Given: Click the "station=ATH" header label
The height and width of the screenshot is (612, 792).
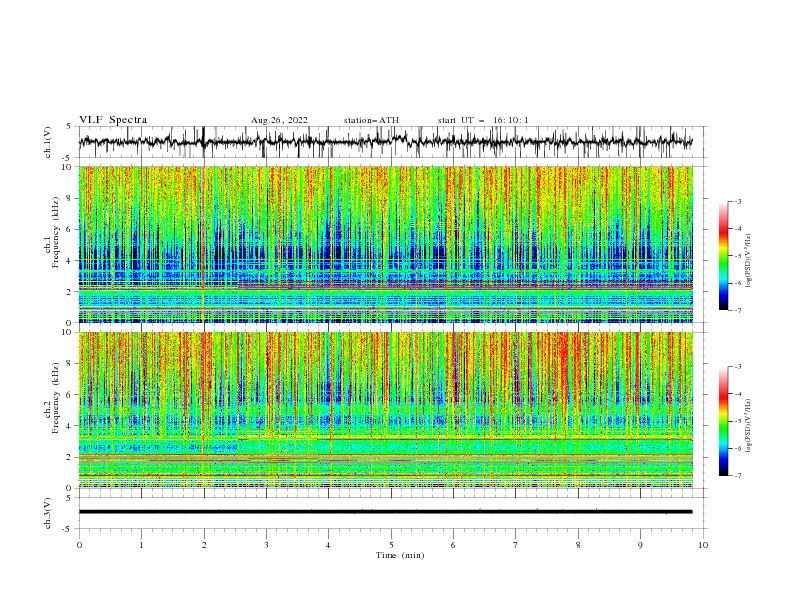Looking at the screenshot, I should (371, 120).
